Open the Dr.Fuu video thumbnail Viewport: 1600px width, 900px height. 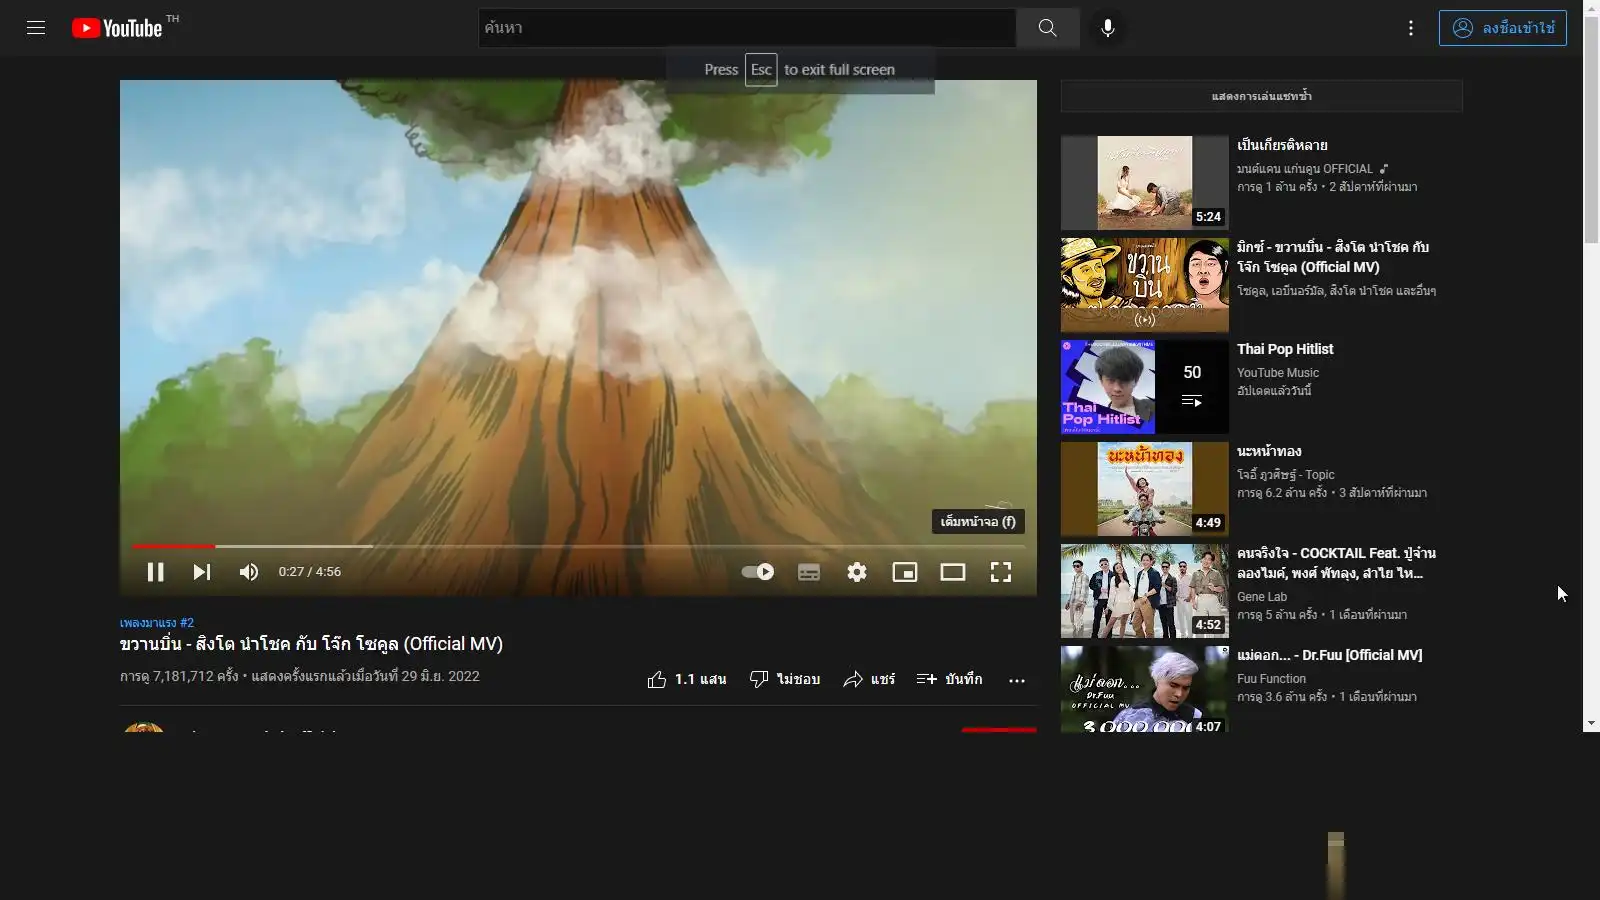[1145, 689]
